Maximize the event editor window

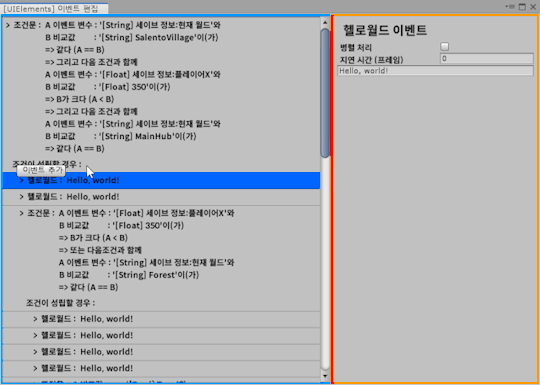[522, 7]
